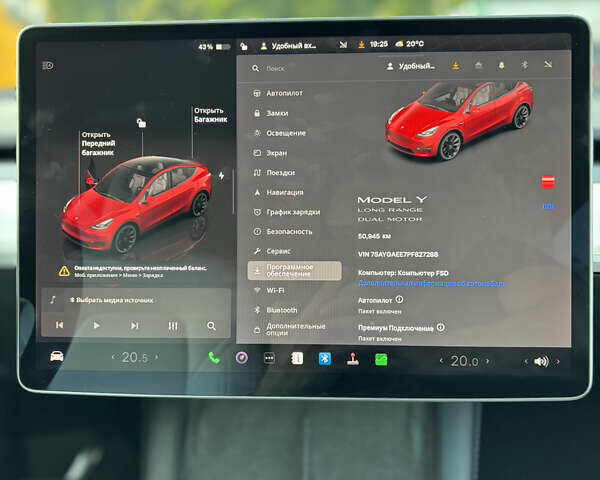The width and height of the screenshot is (600, 480).
Task: Skip to previous track
Action: pos(59,325)
